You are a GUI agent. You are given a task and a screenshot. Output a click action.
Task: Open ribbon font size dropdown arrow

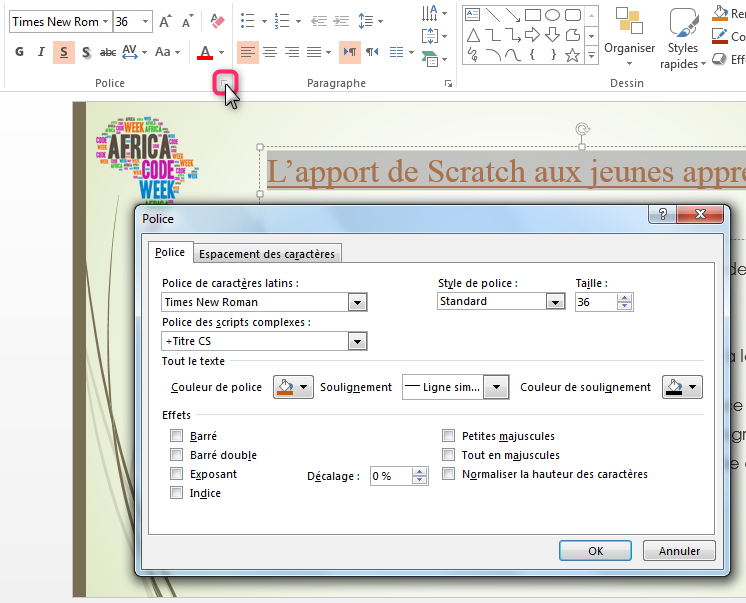tap(145, 21)
